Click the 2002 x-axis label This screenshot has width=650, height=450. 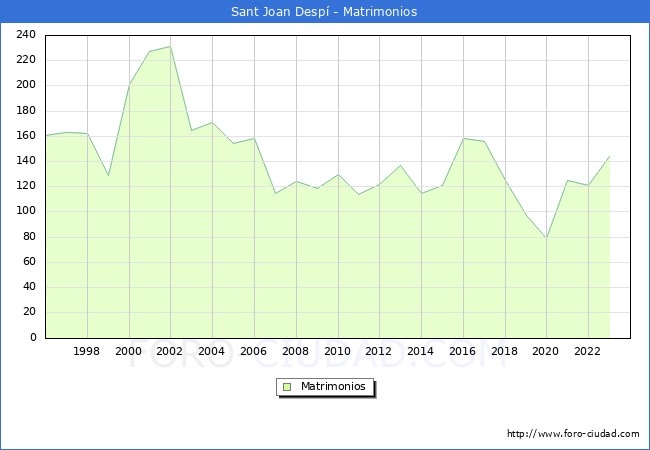(x=170, y=351)
